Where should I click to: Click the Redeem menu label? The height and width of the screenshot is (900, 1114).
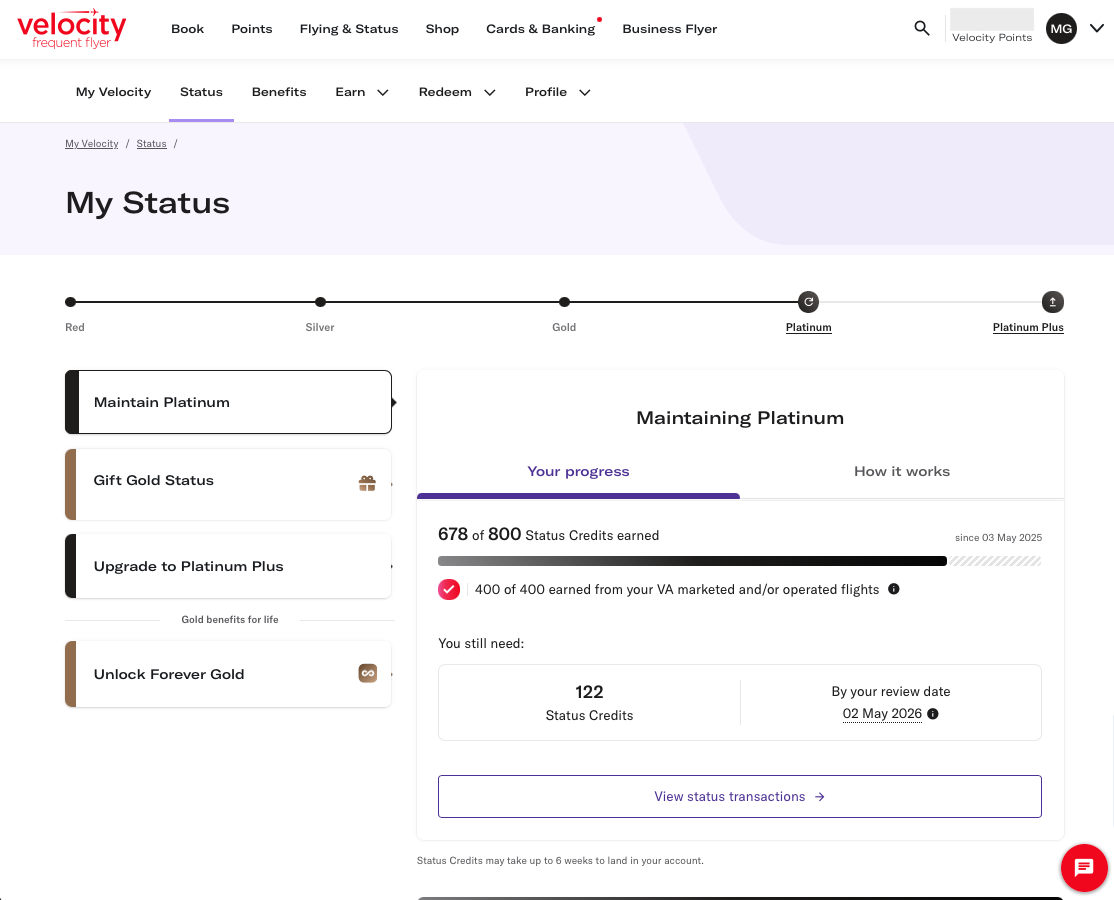tap(445, 92)
